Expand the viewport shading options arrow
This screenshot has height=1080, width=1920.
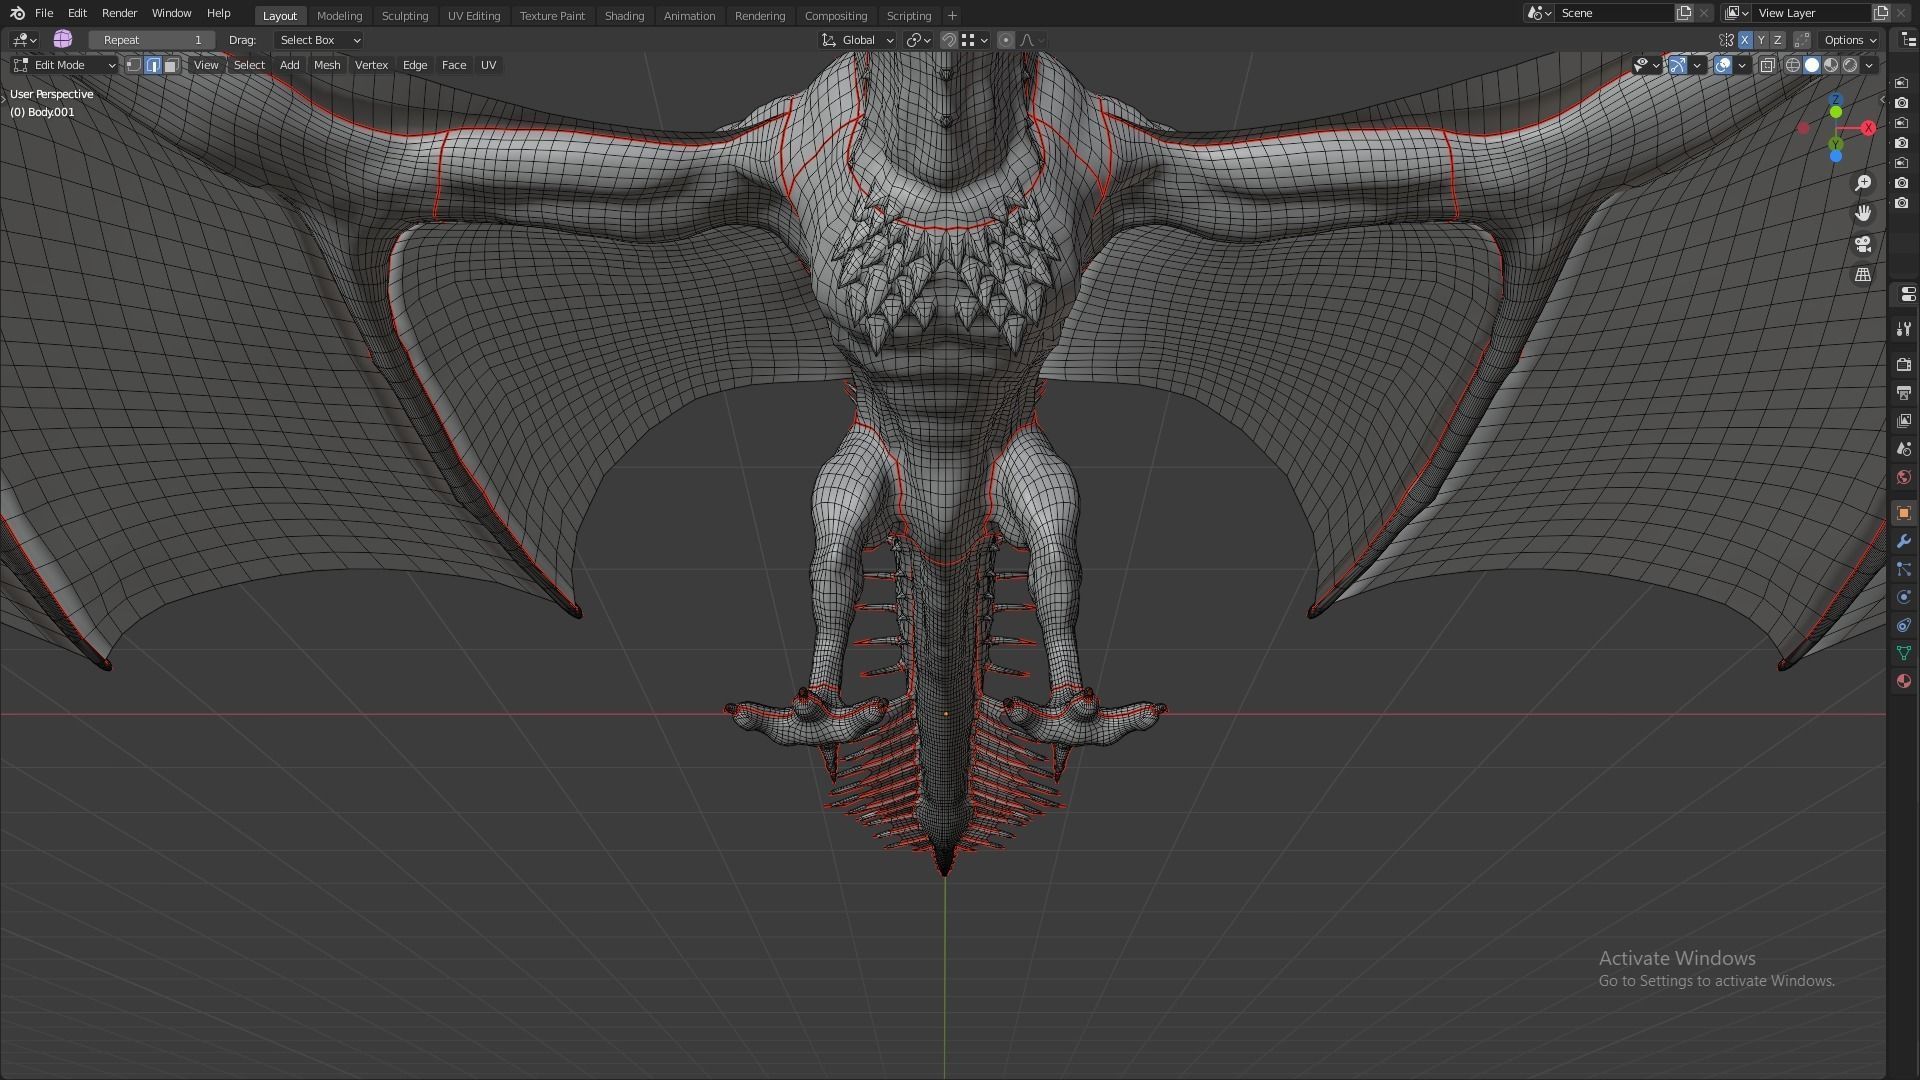coord(1869,65)
